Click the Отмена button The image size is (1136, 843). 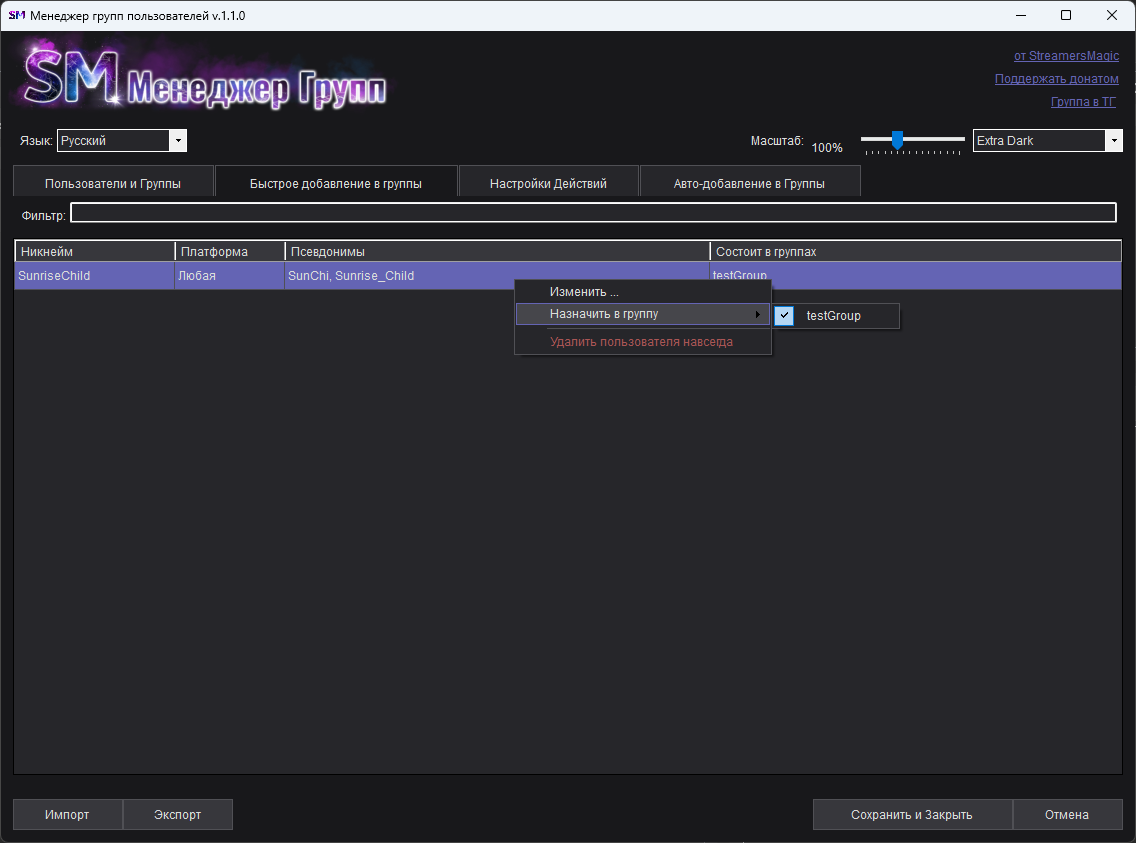1066,814
